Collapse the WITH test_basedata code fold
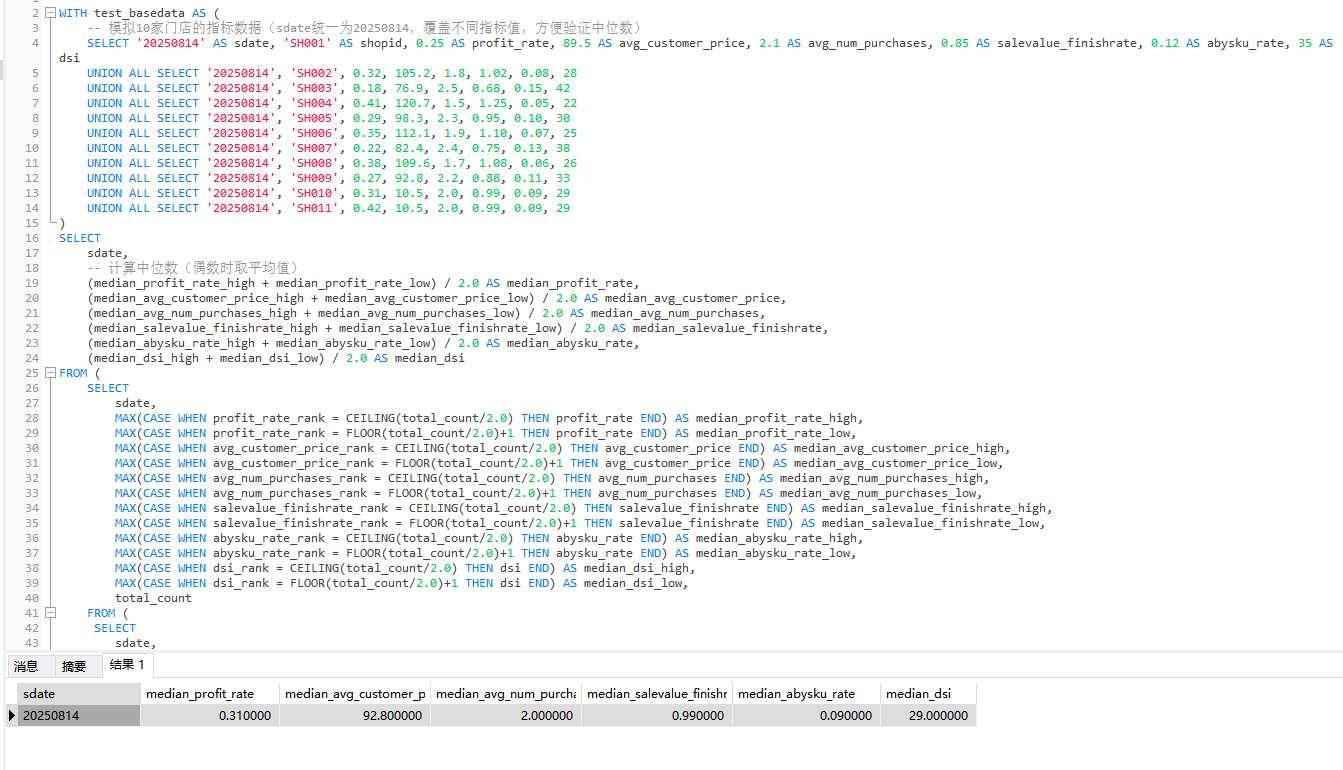Screen dimensions: 1343x770 pyautogui.click(x=50, y=13)
